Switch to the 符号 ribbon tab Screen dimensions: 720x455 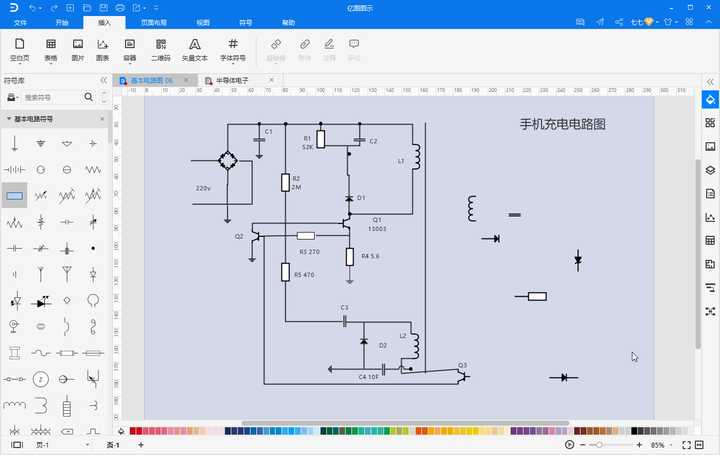click(246, 22)
